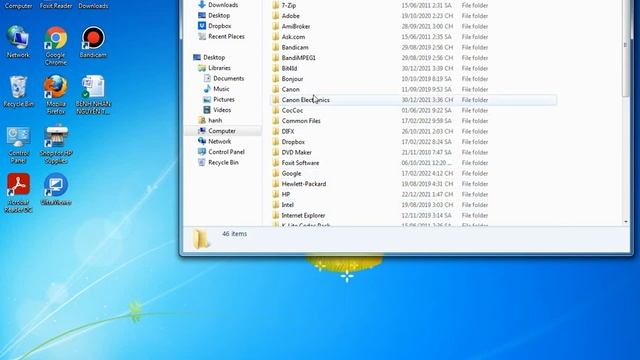The width and height of the screenshot is (640, 360).
Task: Click the scroll down arrow of the file list
Action: click(626, 222)
